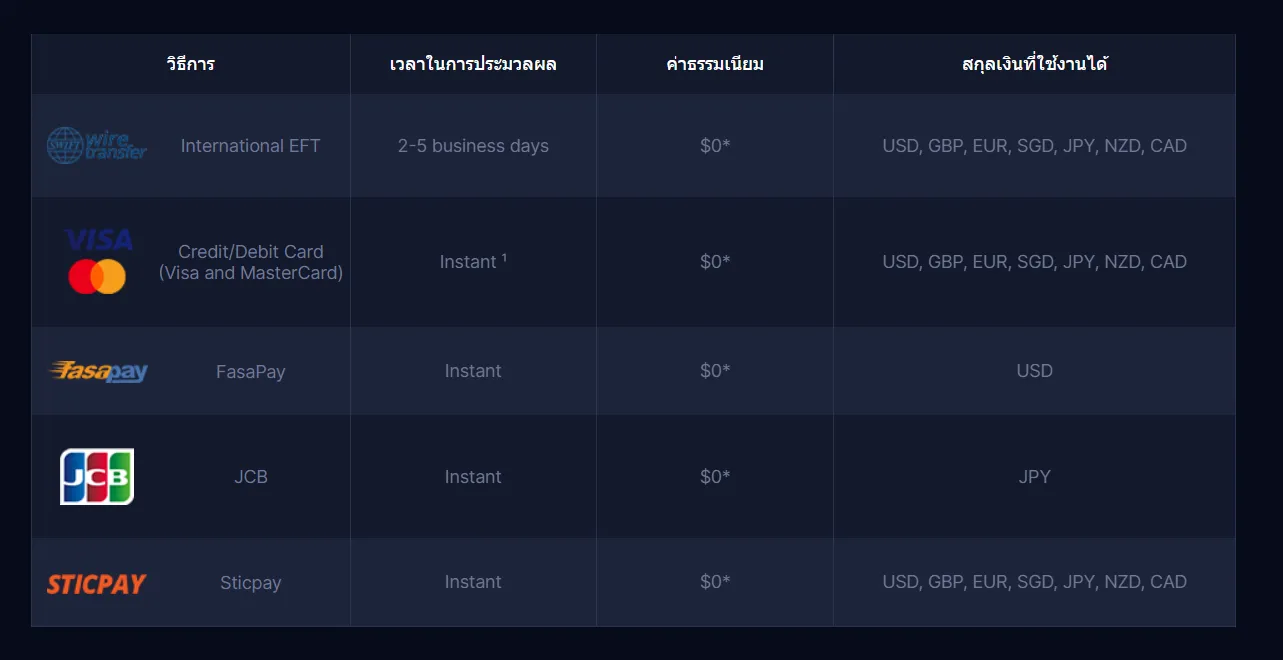Viewport: 1283px width, 660px height.
Task: Click the $0* fee for Sticpay
Action: [x=715, y=582]
